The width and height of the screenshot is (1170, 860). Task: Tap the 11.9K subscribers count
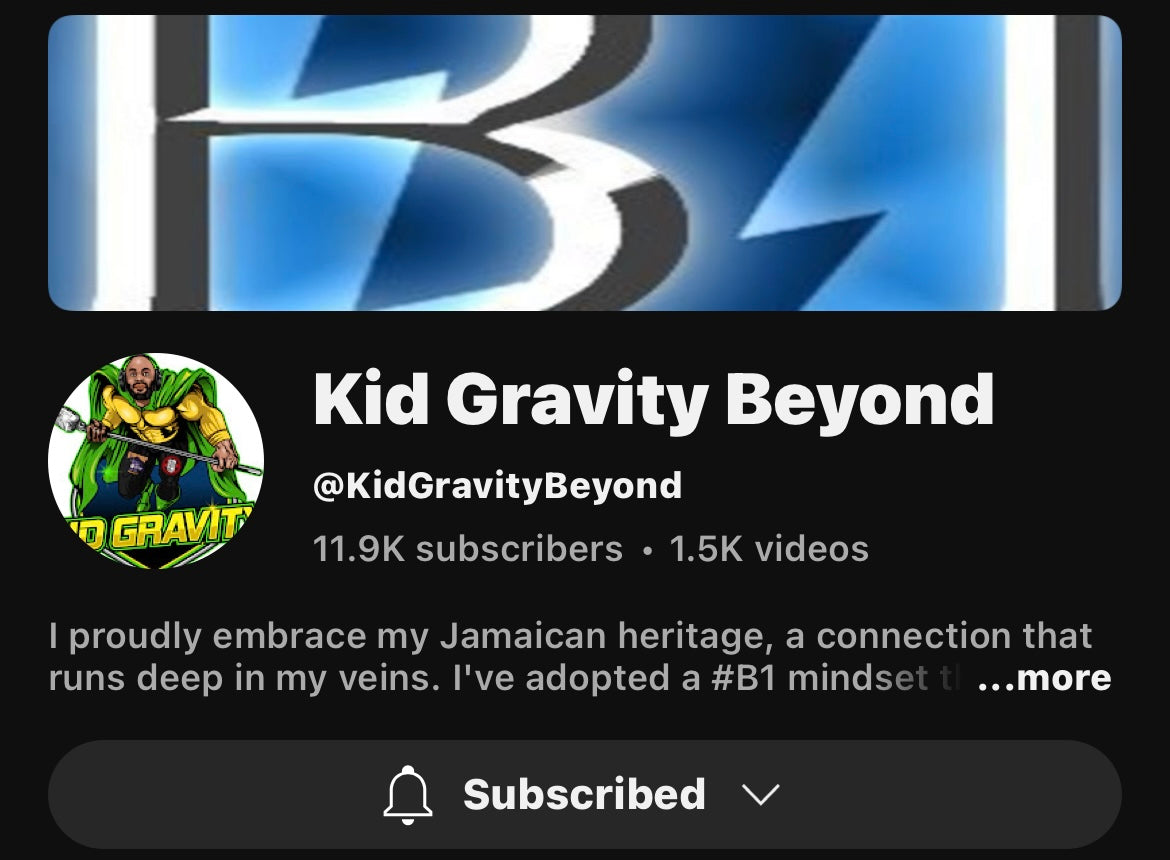tap(468, 549)
